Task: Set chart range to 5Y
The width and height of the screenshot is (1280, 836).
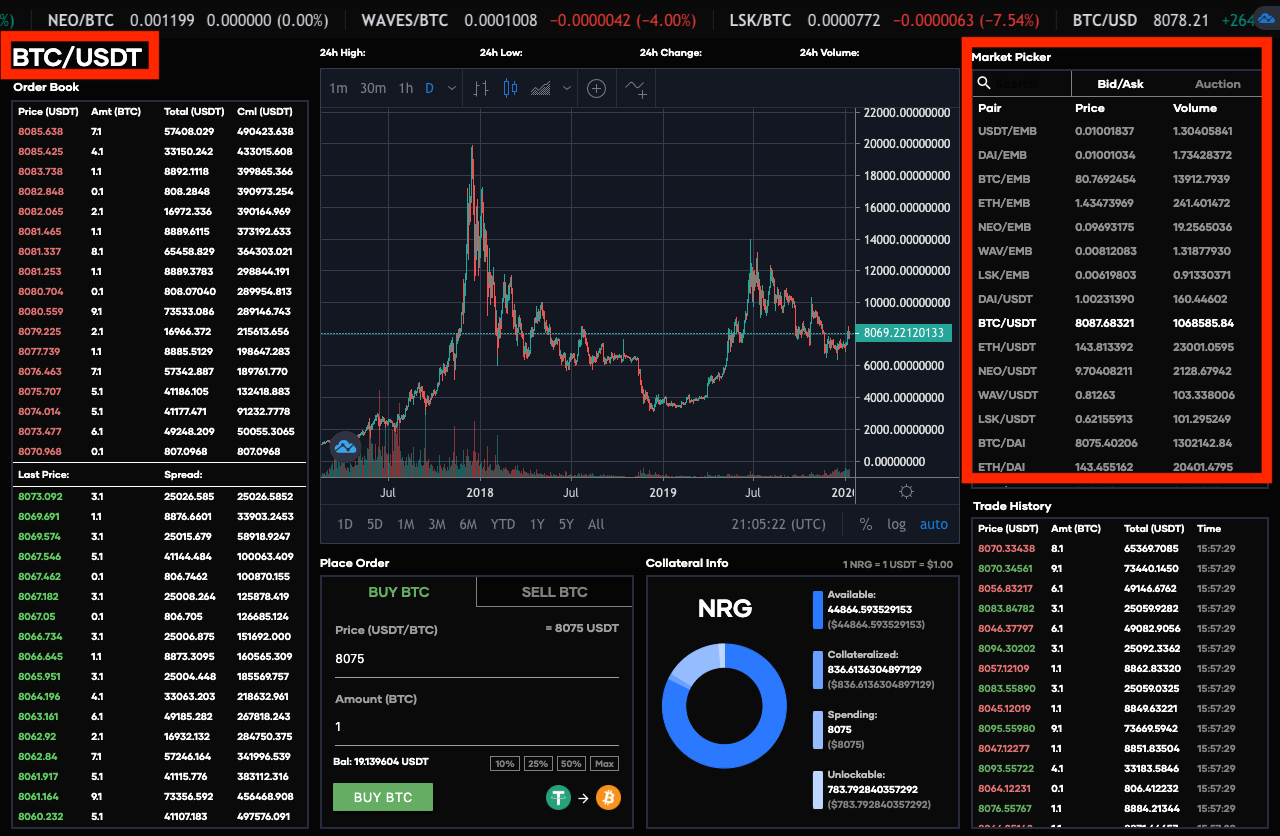Action: tap(566, 524)
